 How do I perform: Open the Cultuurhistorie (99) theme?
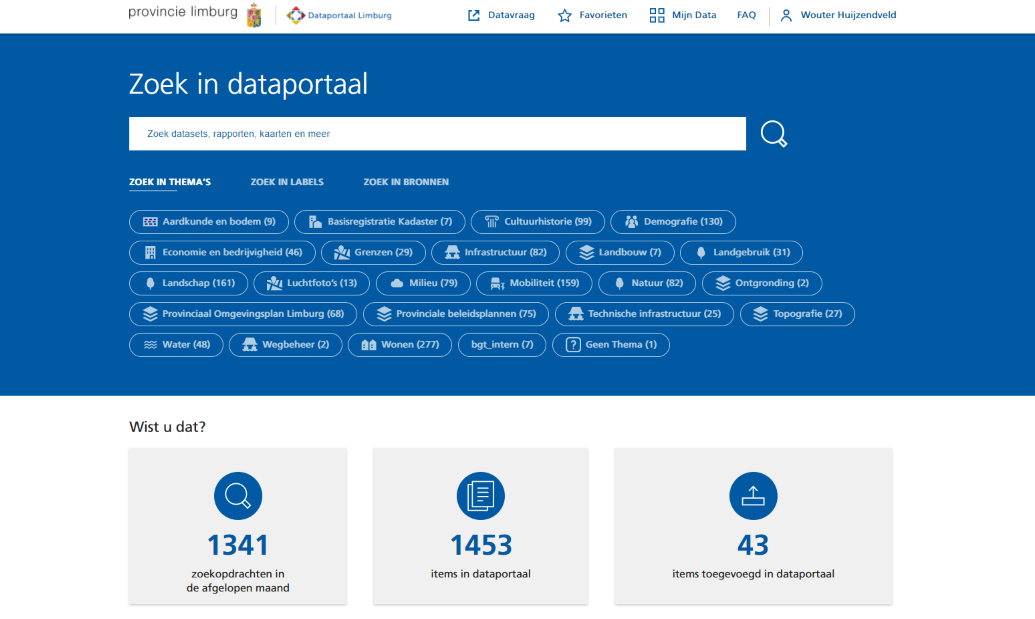538,222
